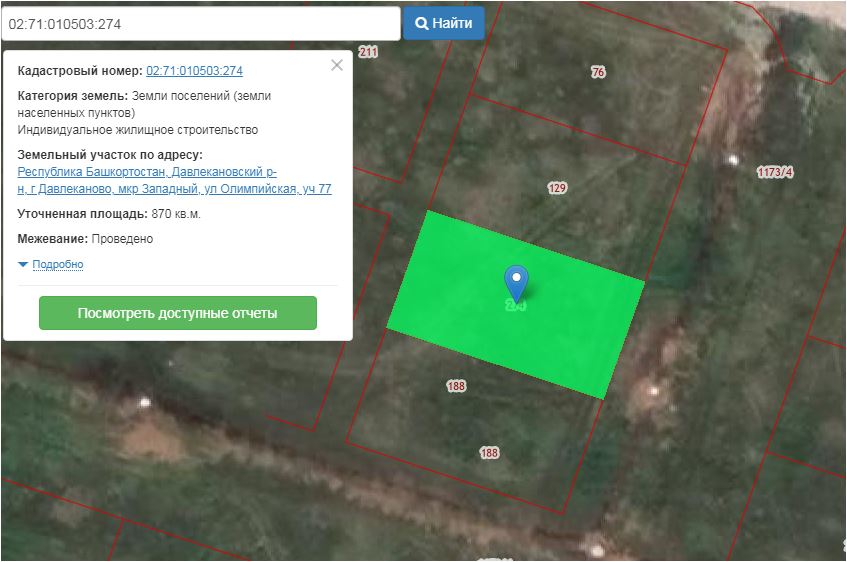Click the triangle arrow beside Подробно
847x562 pixels.
tap(23, 265)
